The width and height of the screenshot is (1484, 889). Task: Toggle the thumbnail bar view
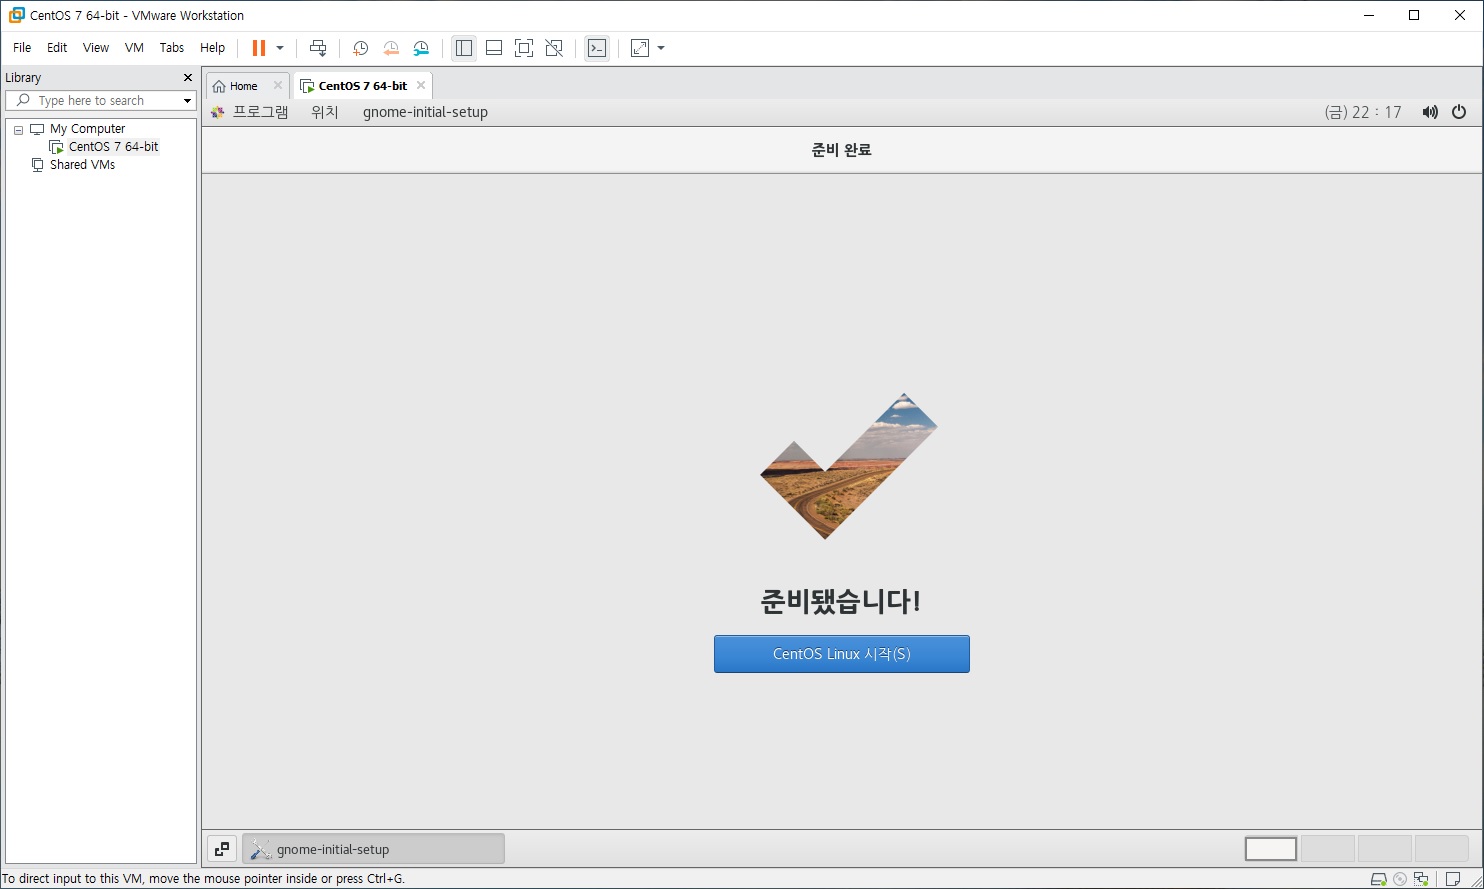pyautogui.click(x=494, y=48)
